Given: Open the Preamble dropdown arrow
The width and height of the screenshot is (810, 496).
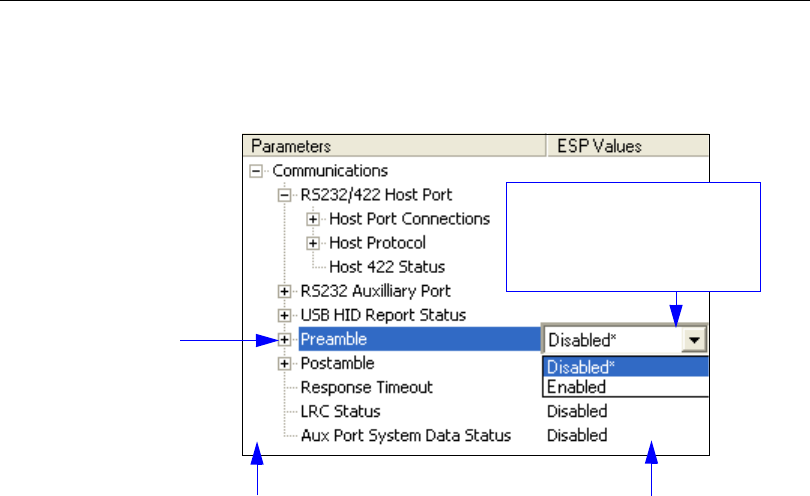Looking at the screenshot, I should coord(693,340).
